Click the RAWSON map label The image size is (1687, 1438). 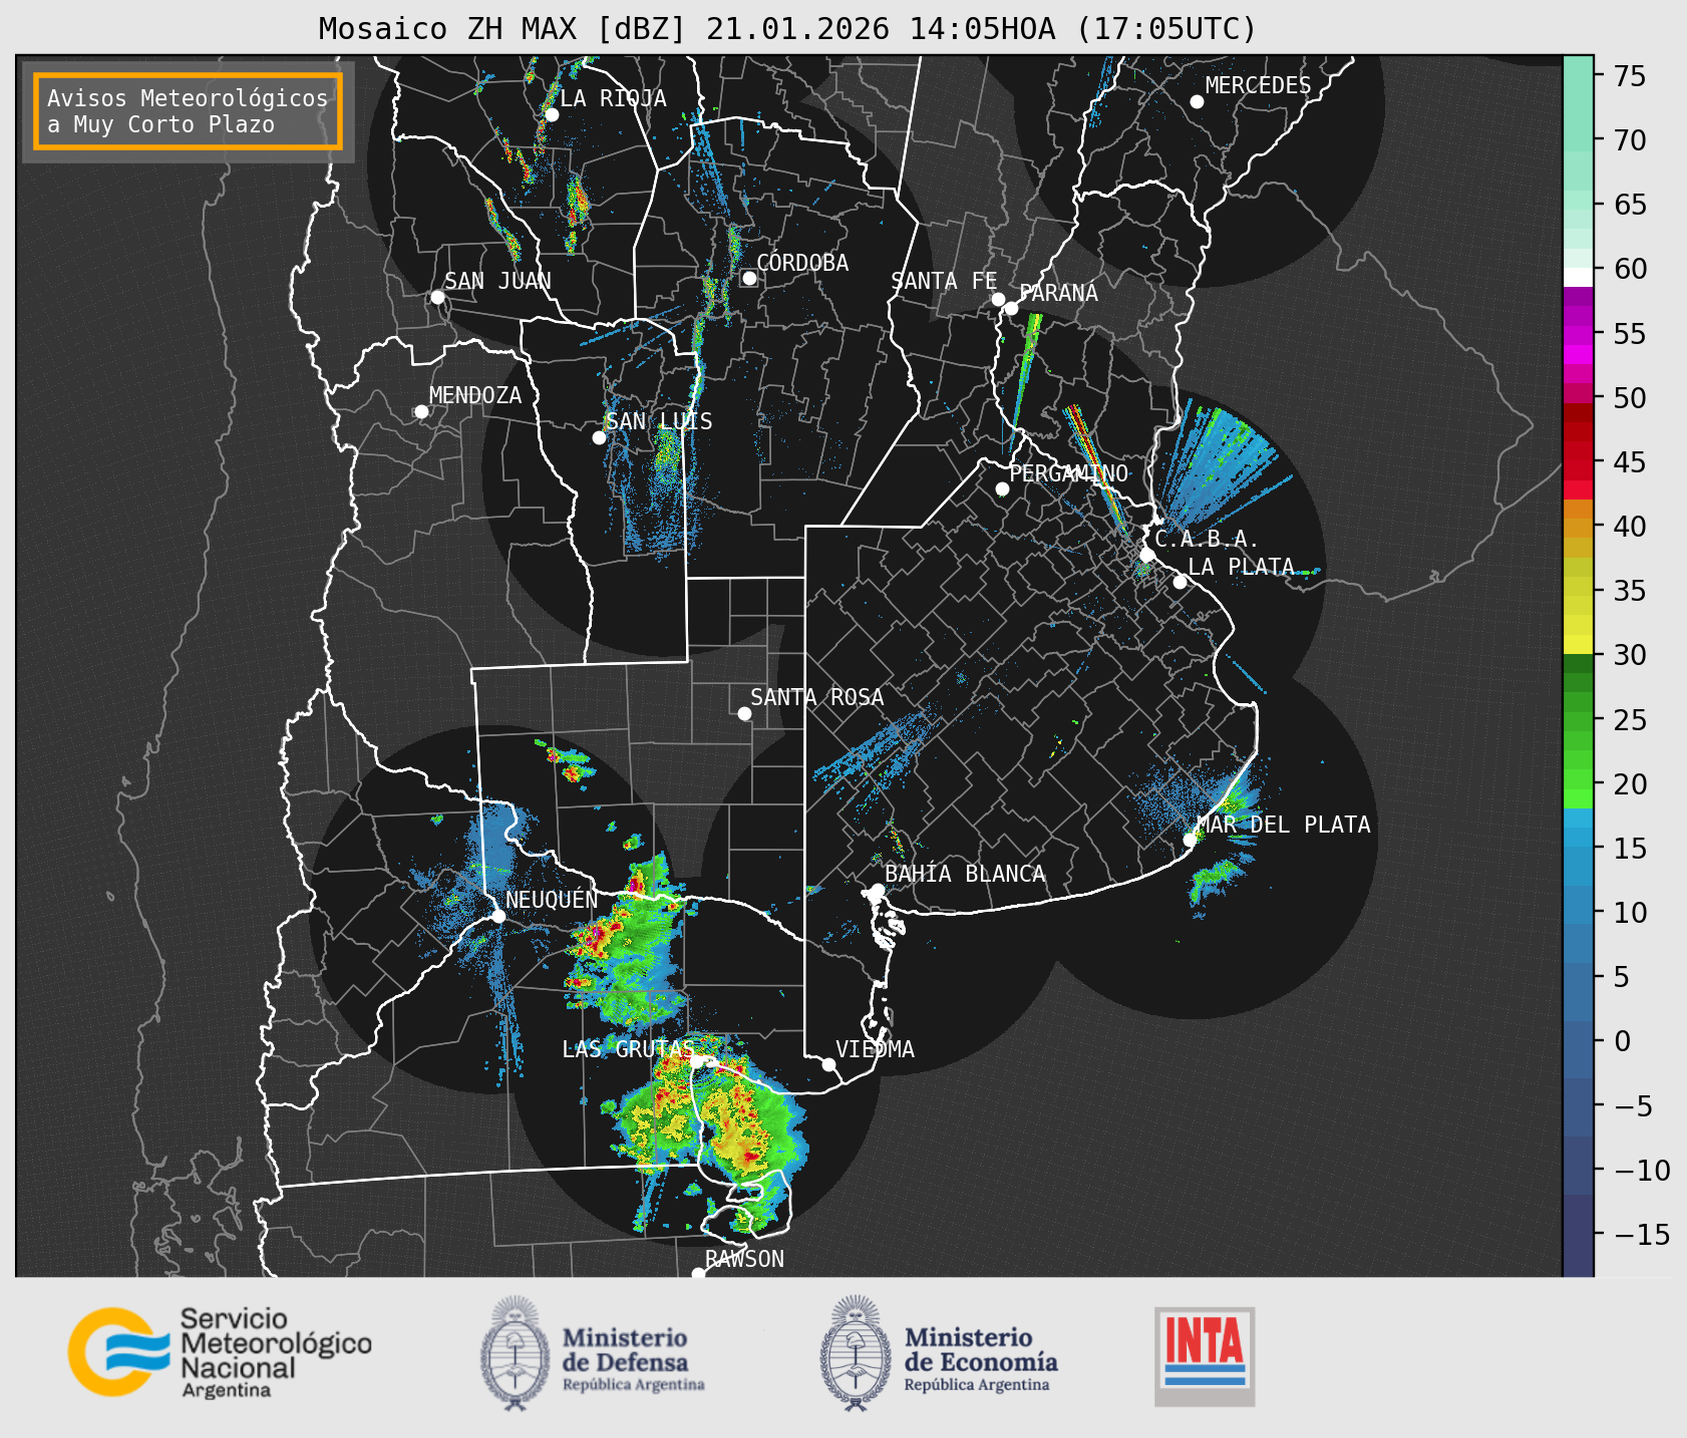(x=744, y=1259)
